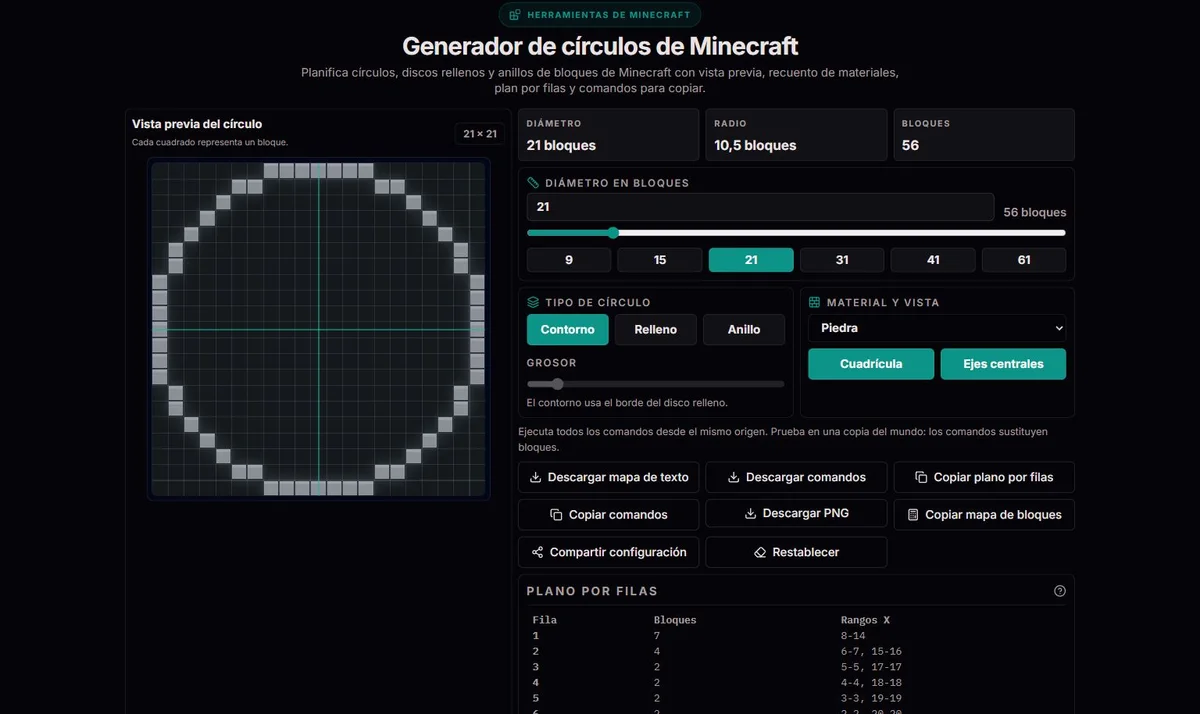The image size is (1200, 714).
Task: Click the Diámetro 21 bloques stat card
Action: (x=608, y=135)
